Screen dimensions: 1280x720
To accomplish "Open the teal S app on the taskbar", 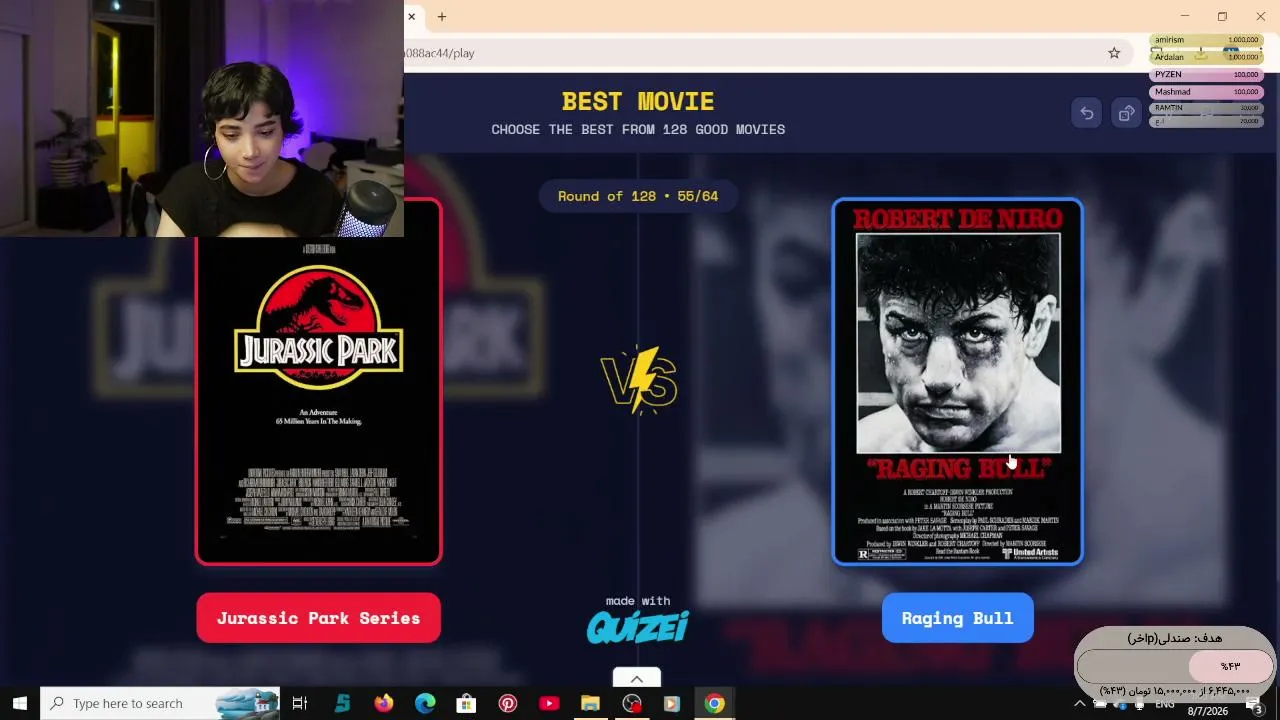I will tap(342, 703).
